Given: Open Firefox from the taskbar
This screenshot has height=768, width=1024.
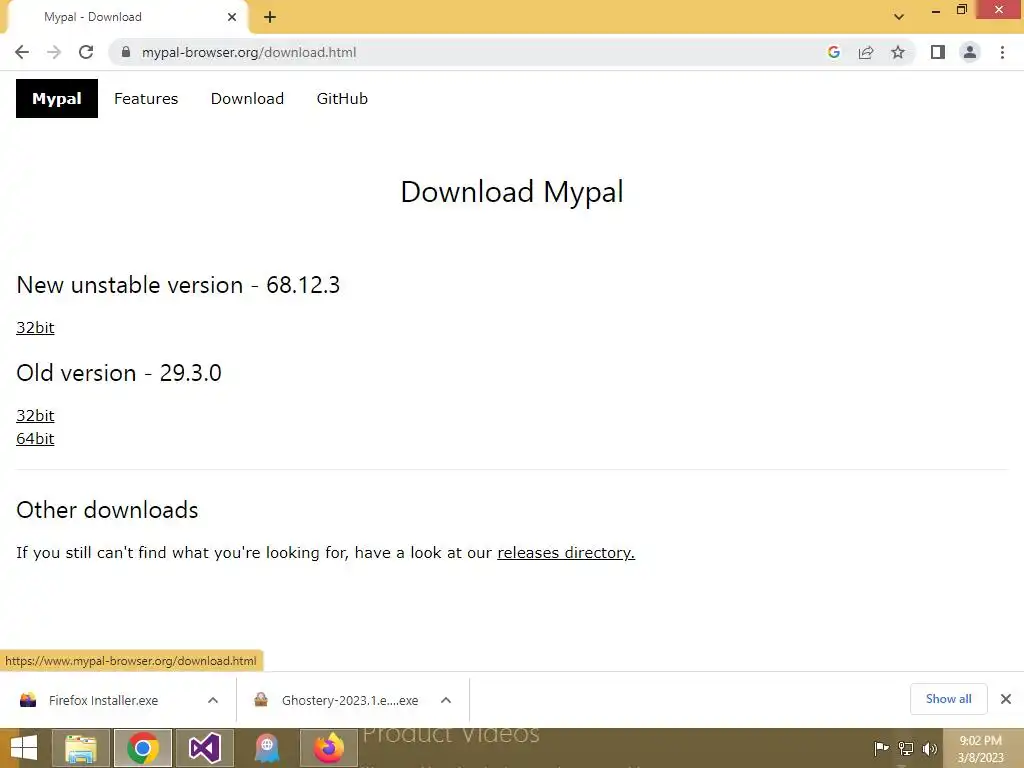Looking at the screenshot, I should pyautogui.click(x=328, y=748).
